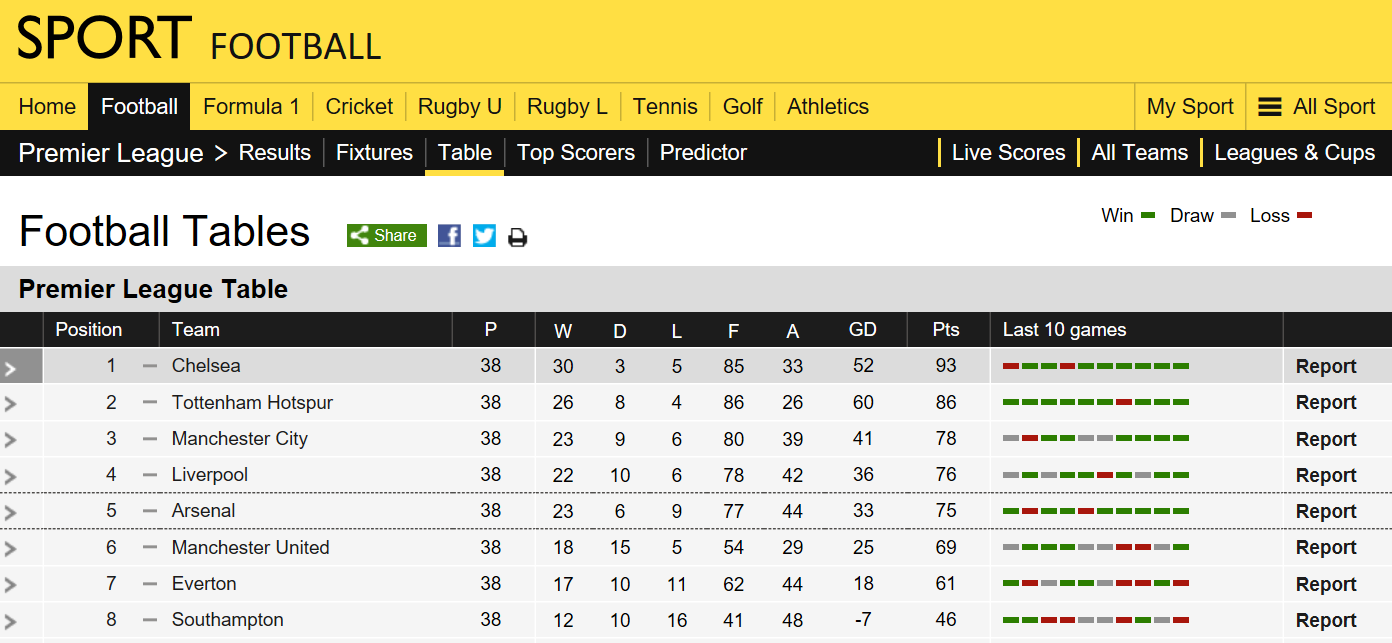1392x643 pixels.
Task: Click the green Win legend swatch
Action: coord(1148,216)
